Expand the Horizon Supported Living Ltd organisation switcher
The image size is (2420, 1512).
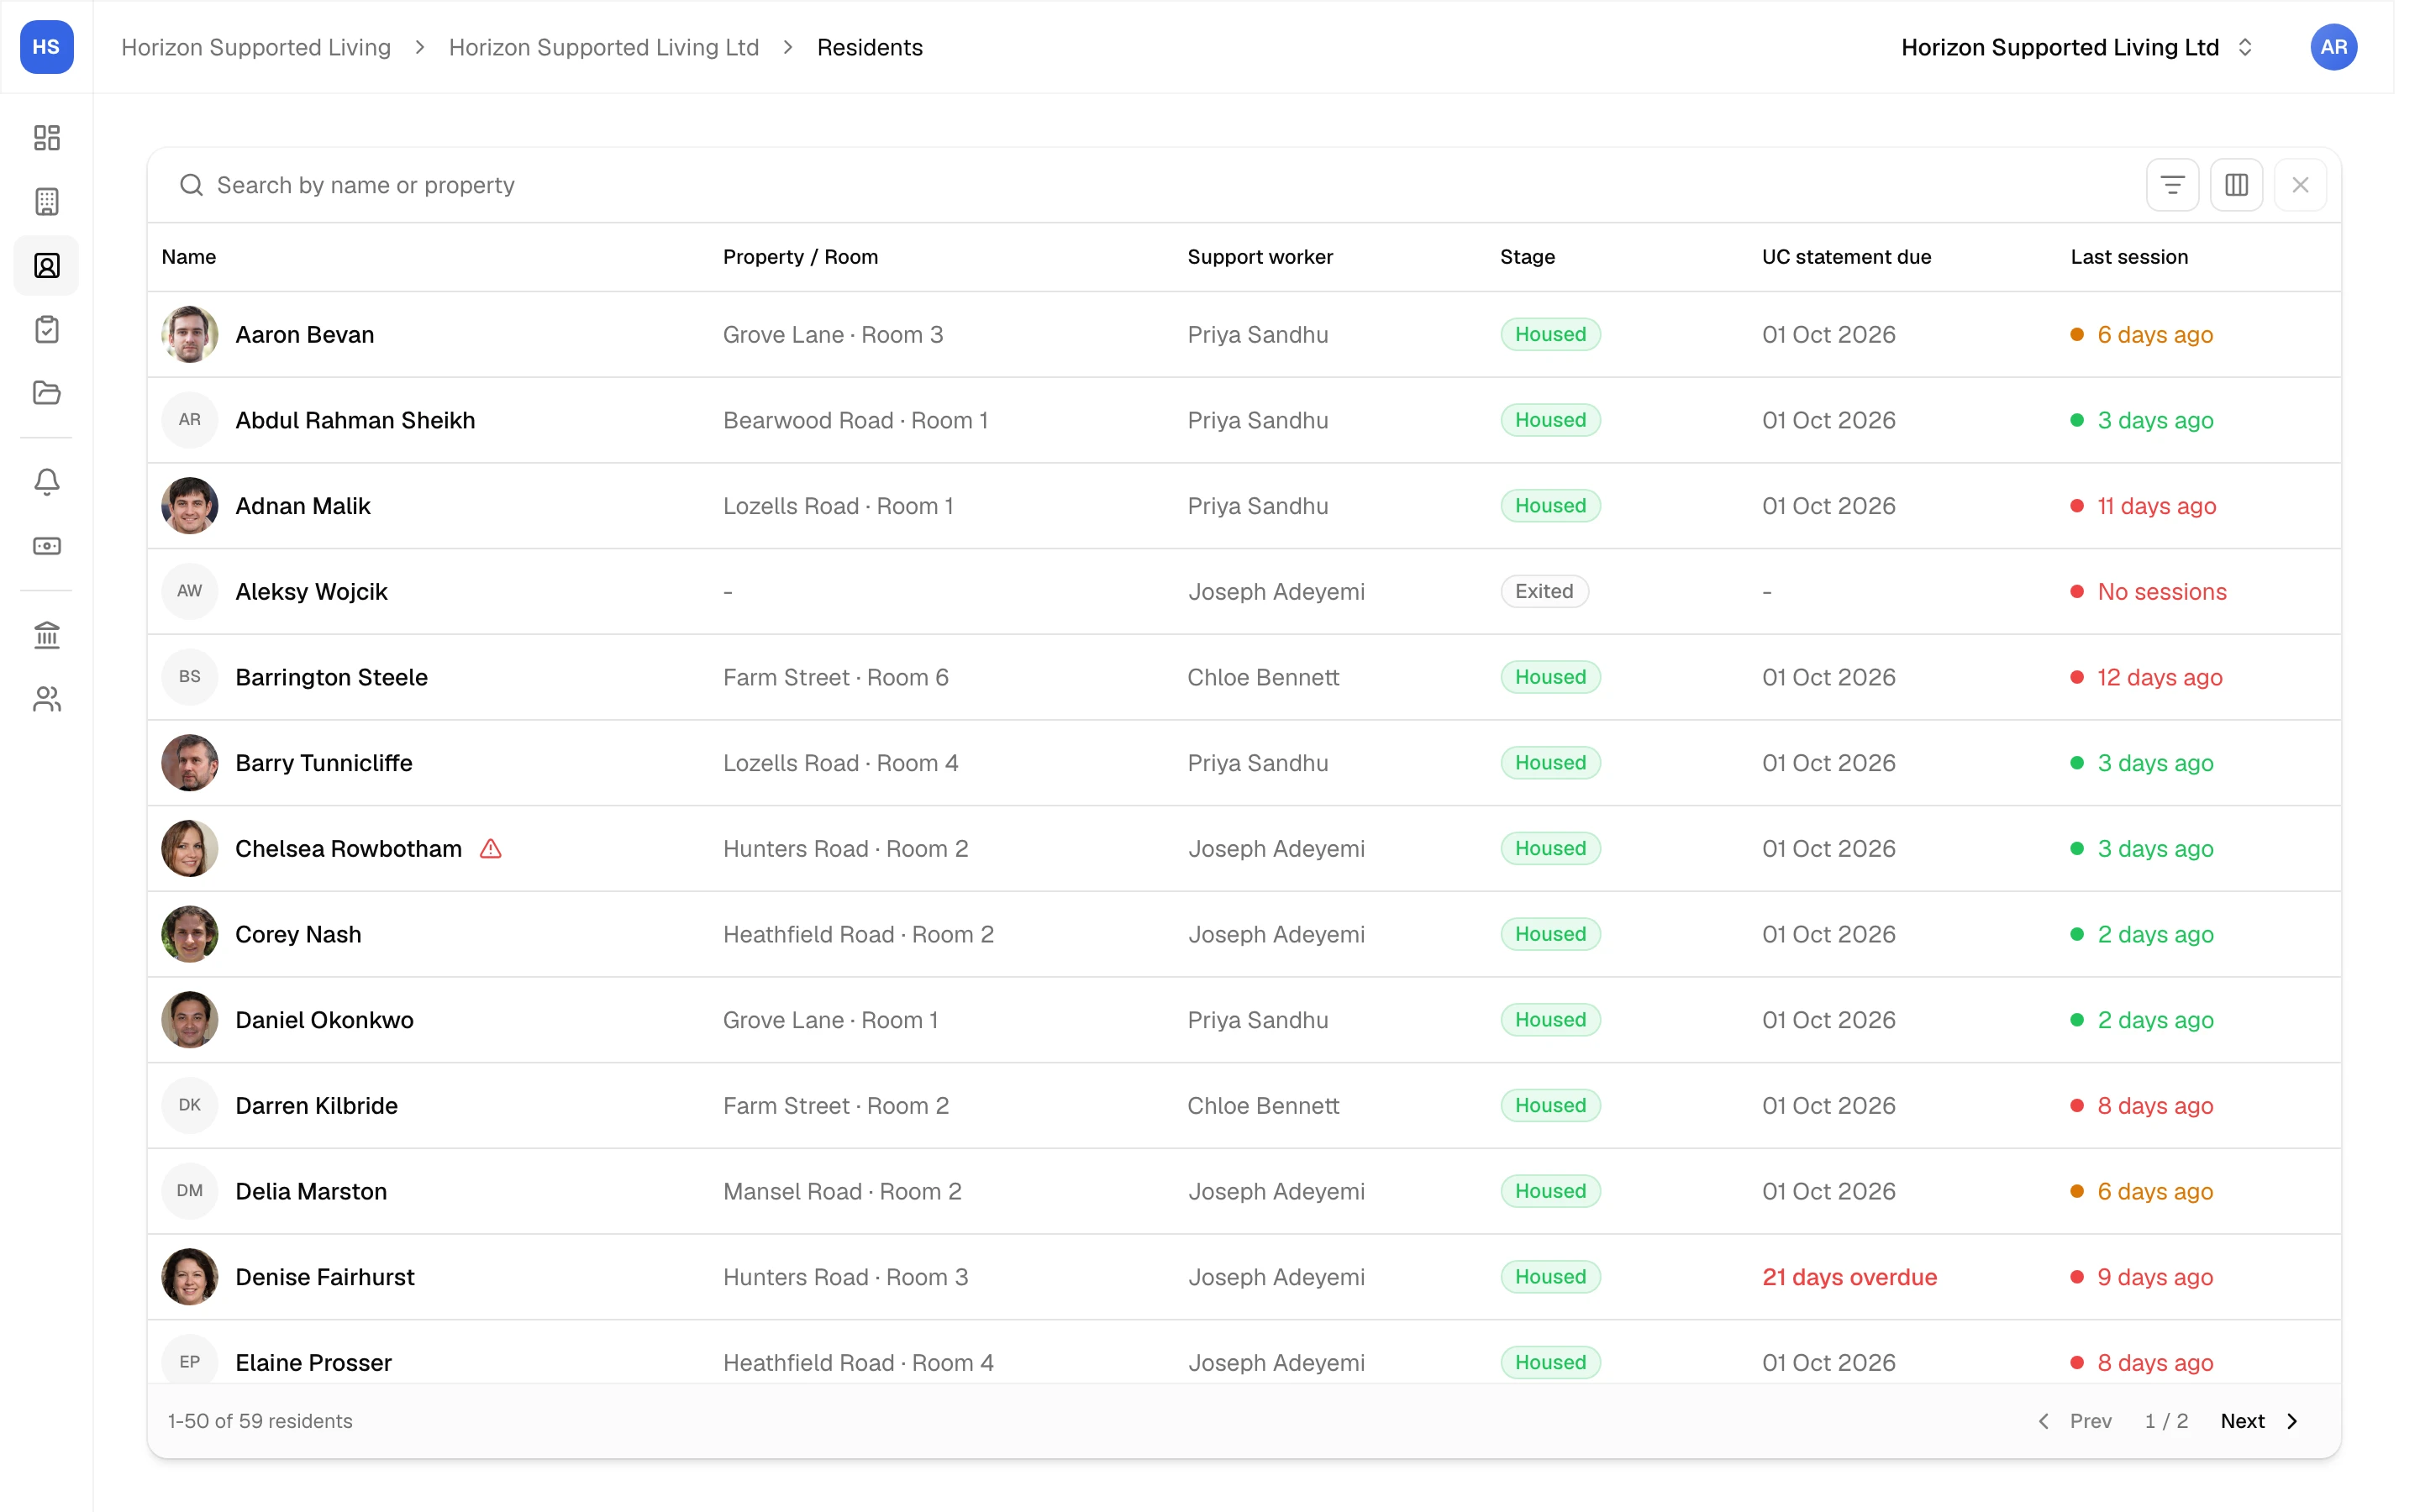coord(2077,47)
